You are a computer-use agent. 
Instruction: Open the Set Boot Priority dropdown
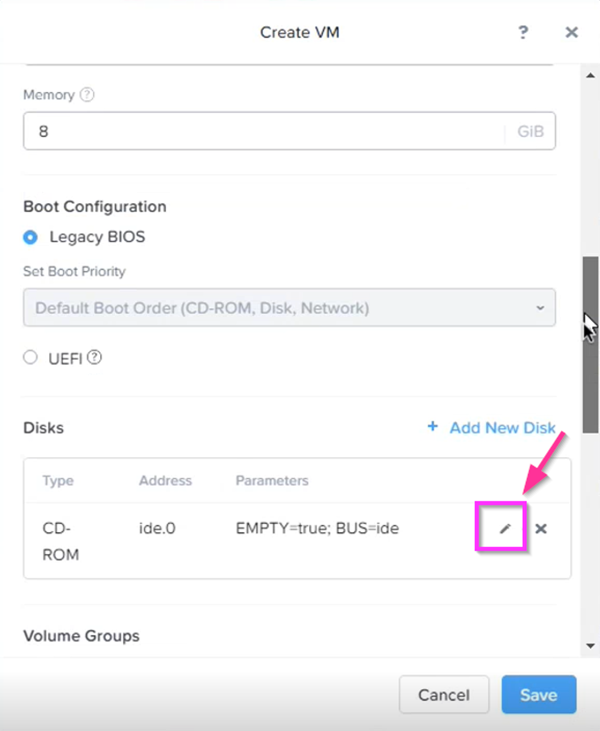tap(289, 308)
